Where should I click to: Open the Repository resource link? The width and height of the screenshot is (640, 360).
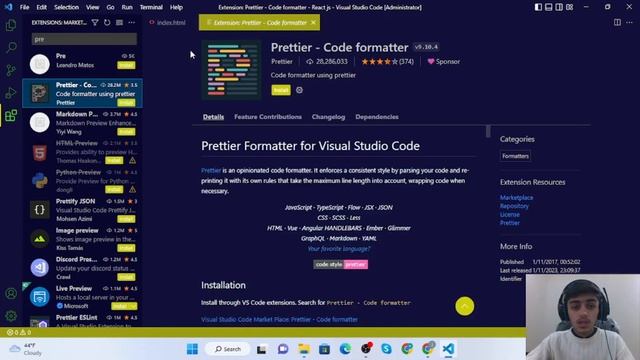(x=514, y=206)
